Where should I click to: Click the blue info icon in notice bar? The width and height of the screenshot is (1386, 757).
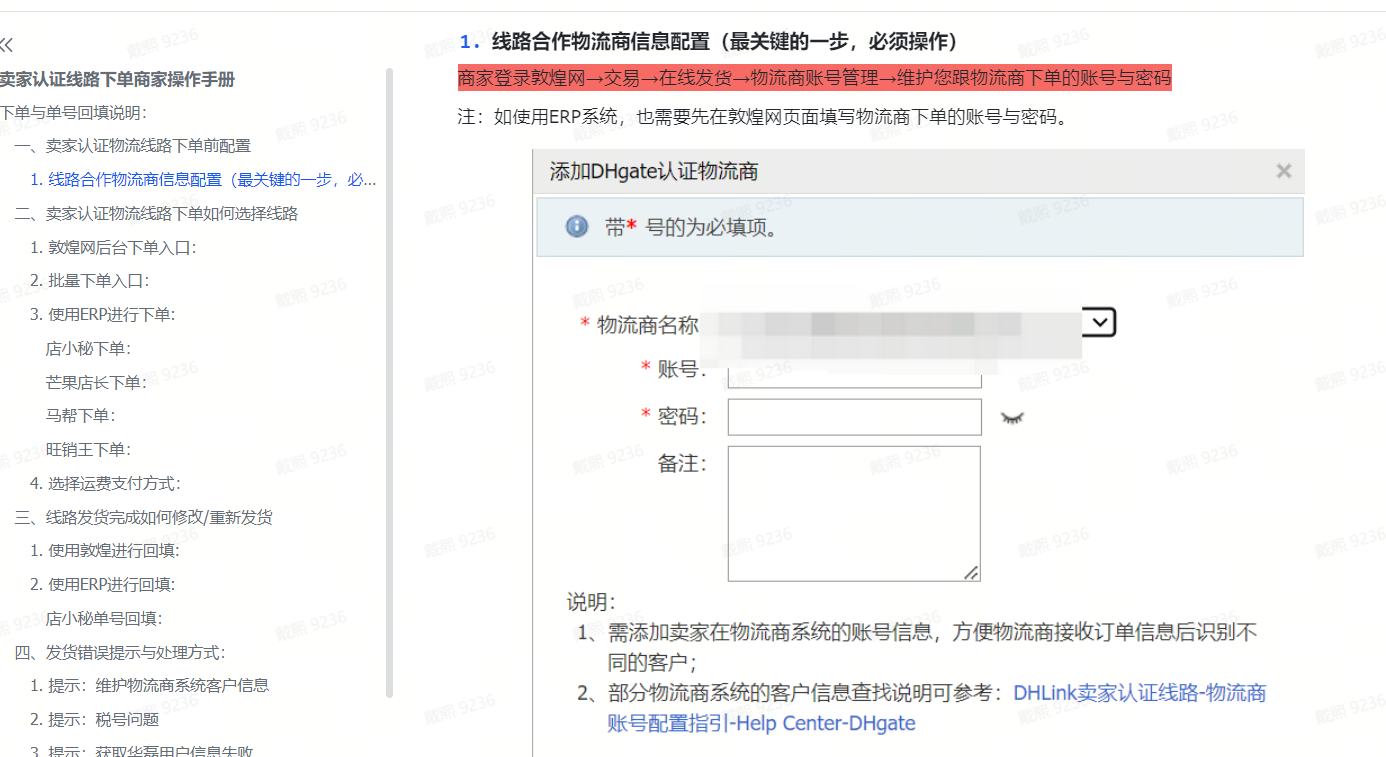point(576,227)
